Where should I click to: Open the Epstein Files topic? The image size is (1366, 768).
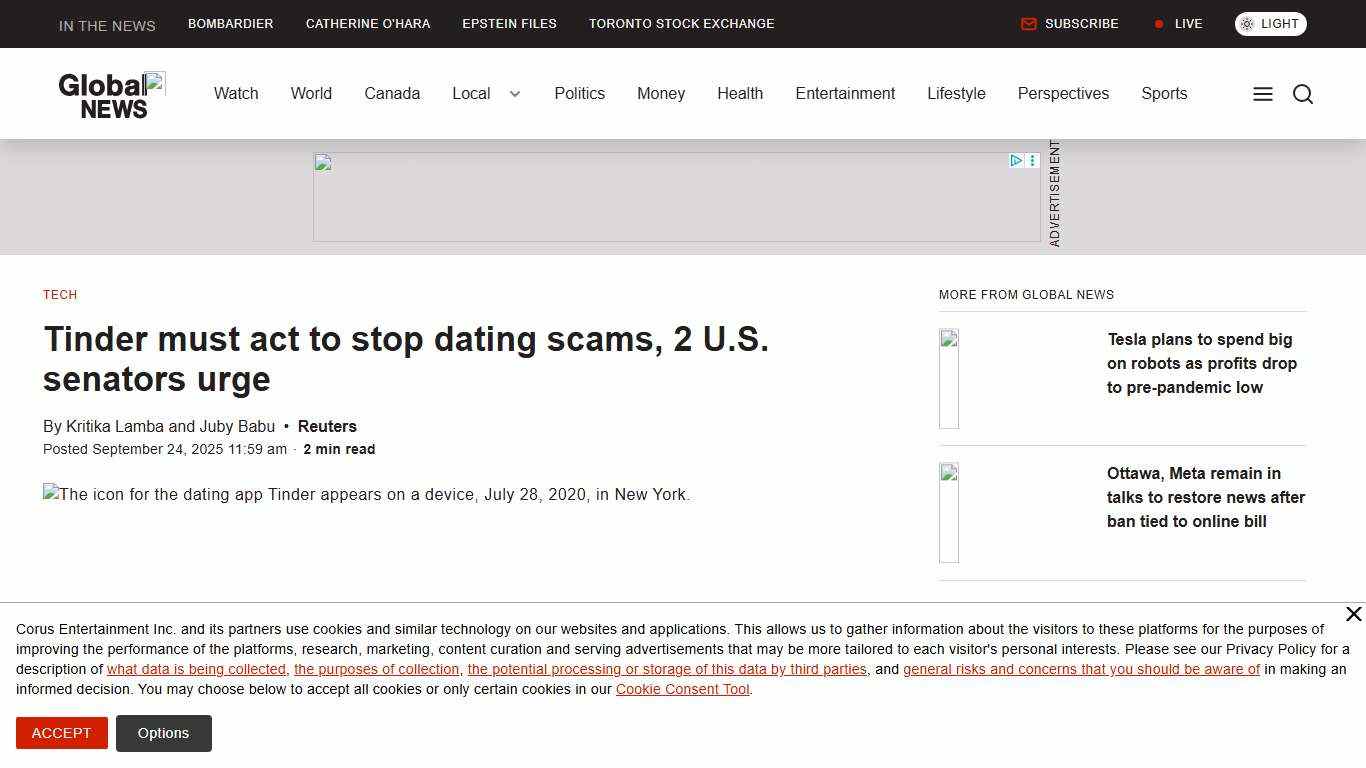point(509,23)
